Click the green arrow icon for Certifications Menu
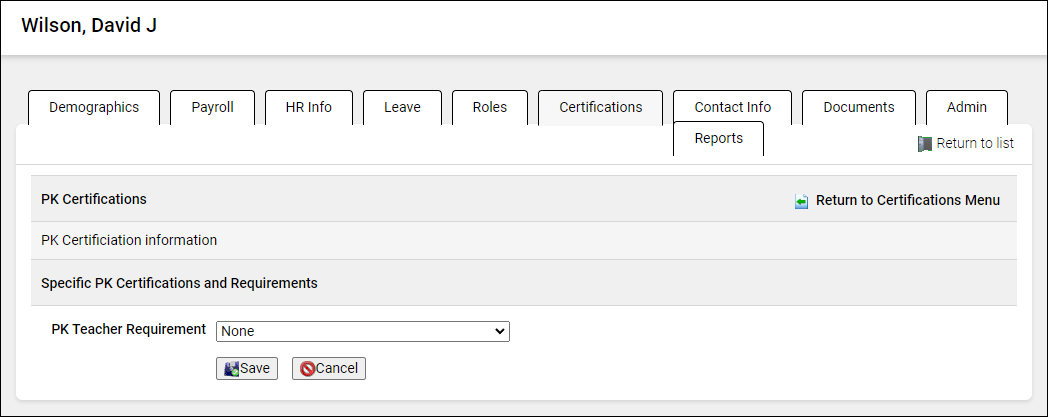 (801, 201)
